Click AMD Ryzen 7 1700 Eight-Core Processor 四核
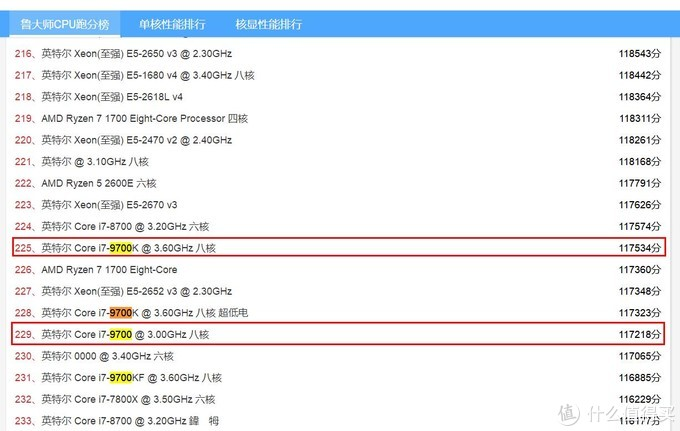680x431 pixels. [x=144, y=118]
